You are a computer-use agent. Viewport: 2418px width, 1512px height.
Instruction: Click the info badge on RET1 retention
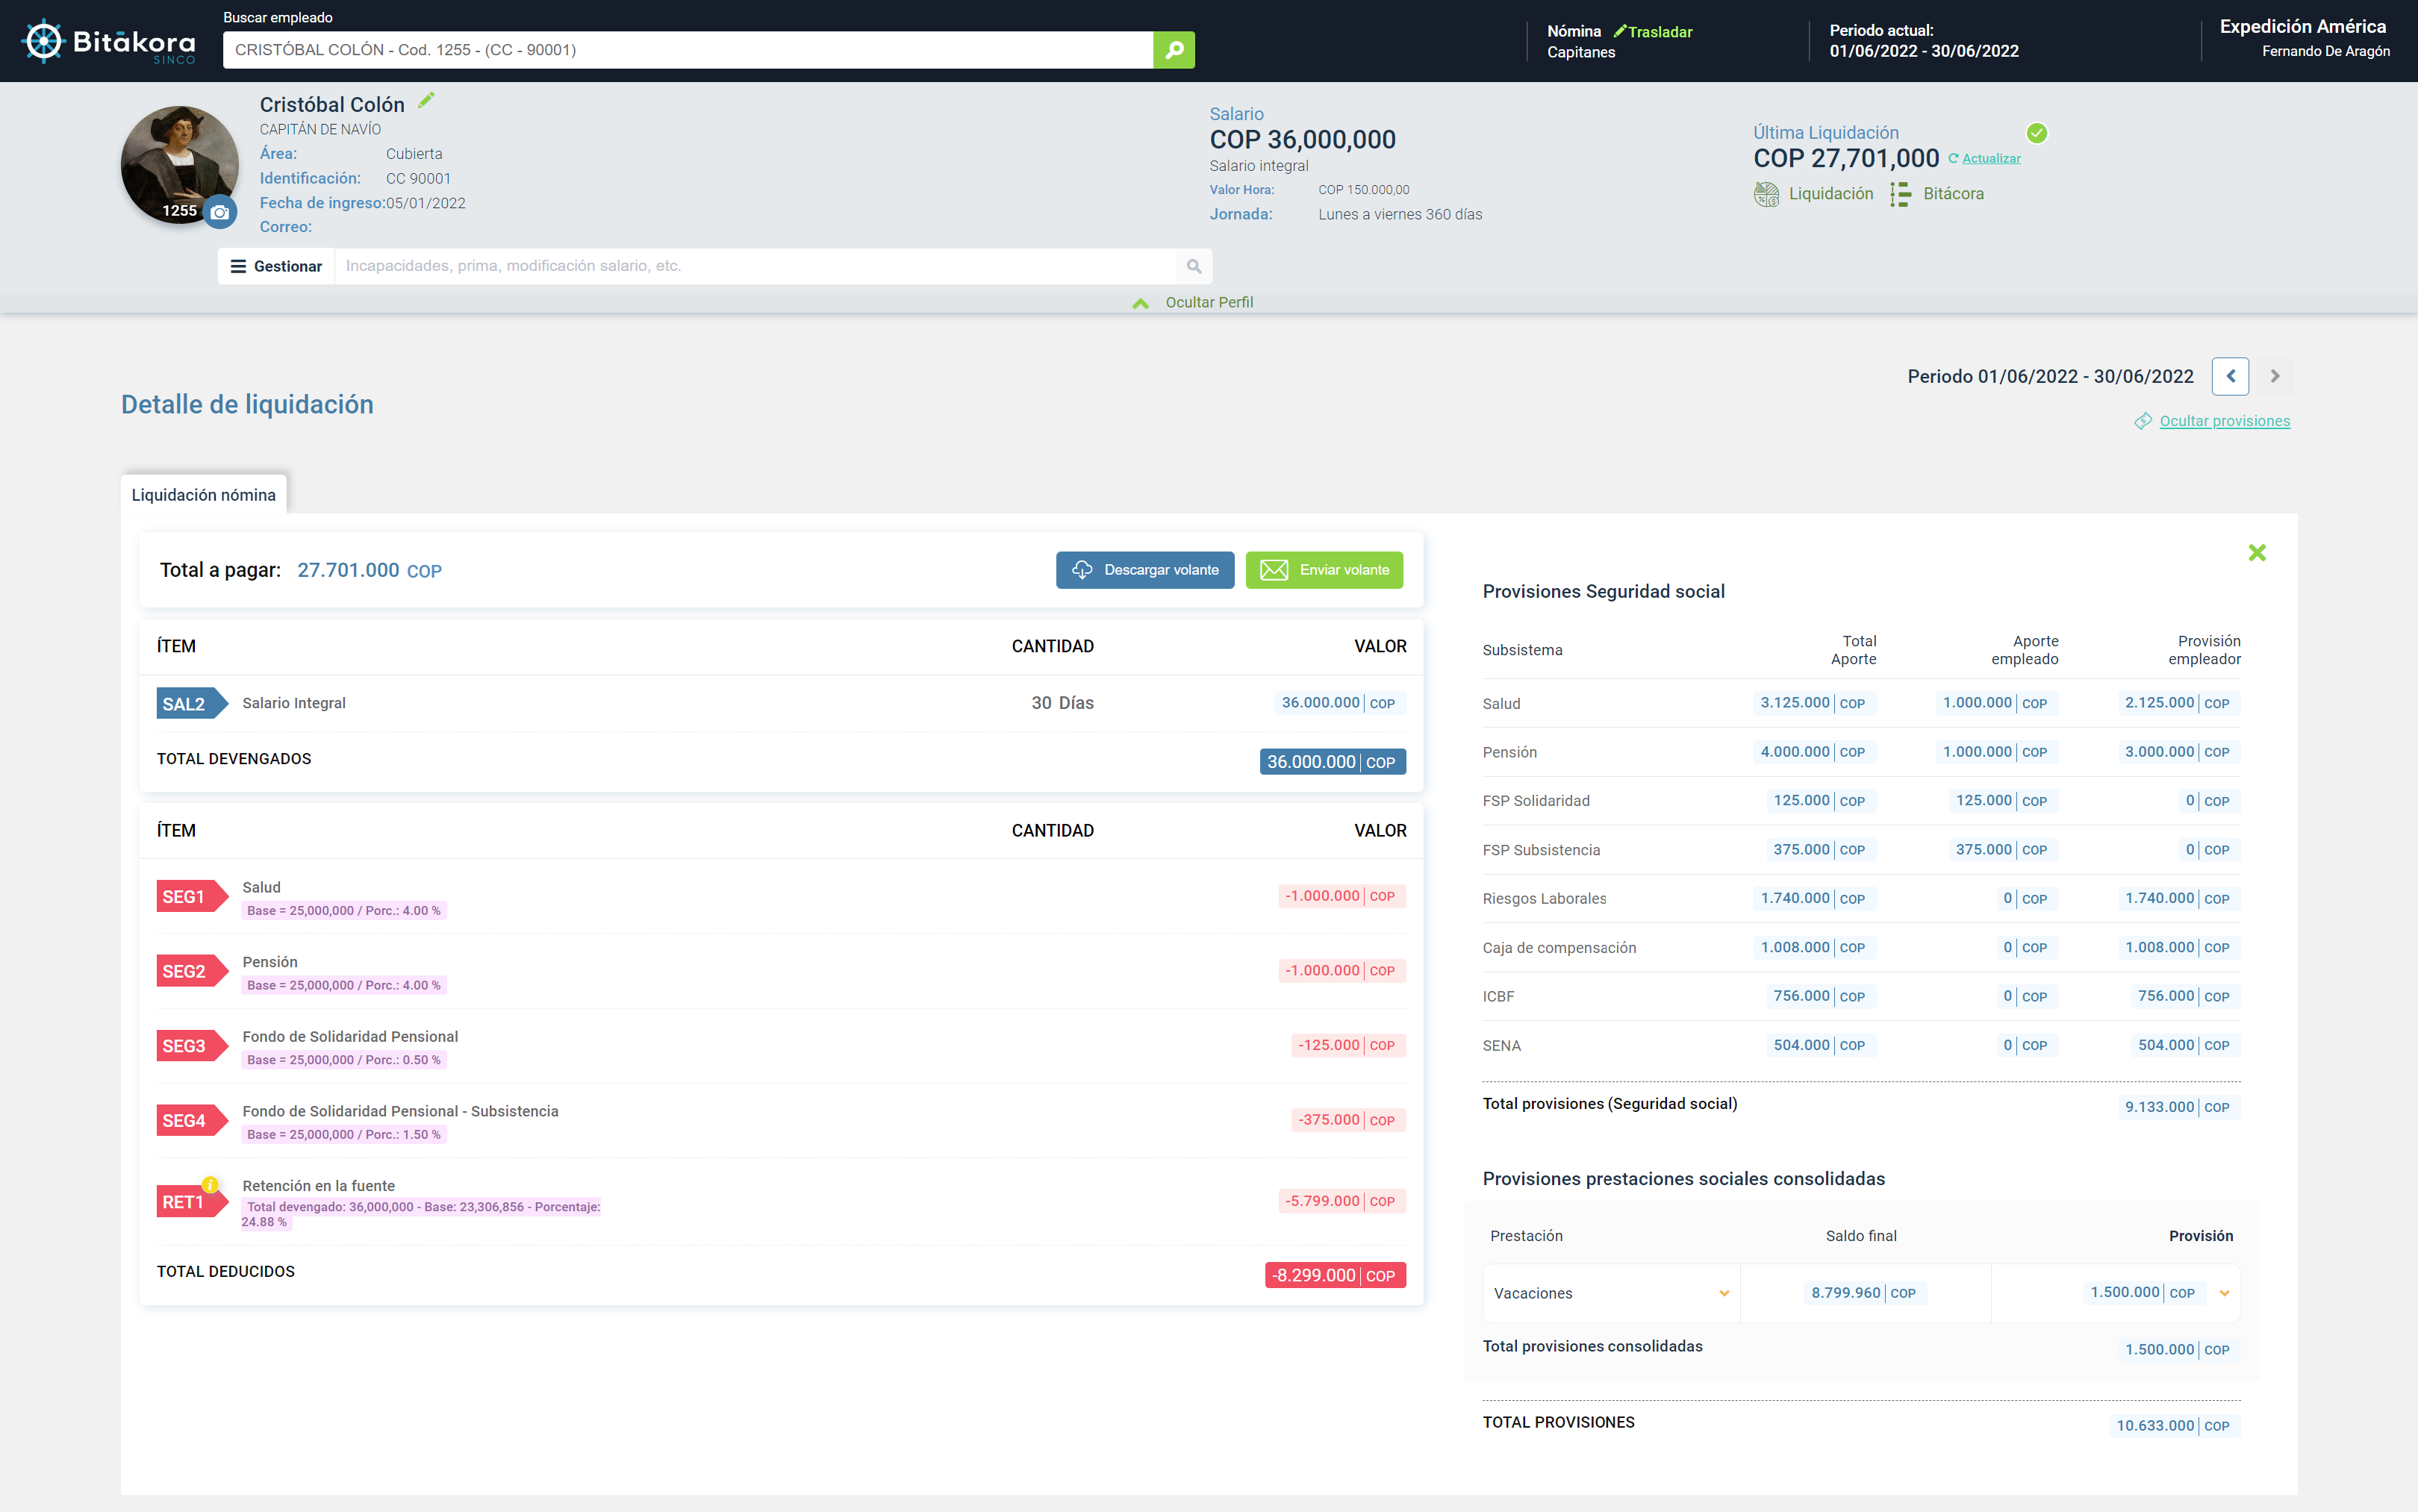[x=210, y=1184]
